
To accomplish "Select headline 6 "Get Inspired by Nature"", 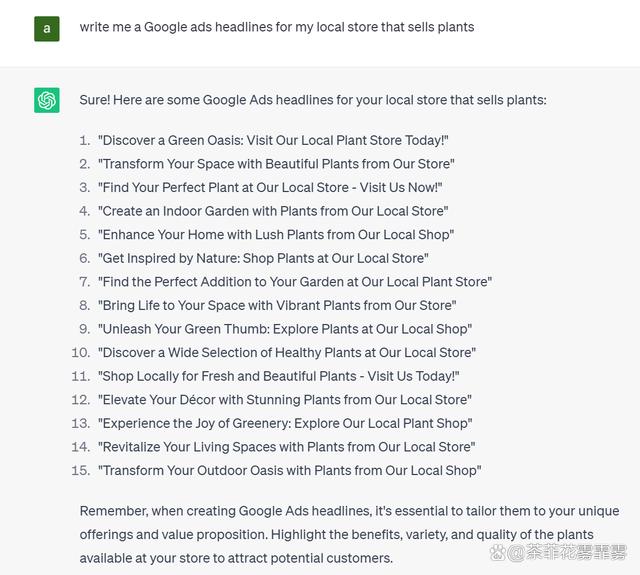I will tap(263, 258).
